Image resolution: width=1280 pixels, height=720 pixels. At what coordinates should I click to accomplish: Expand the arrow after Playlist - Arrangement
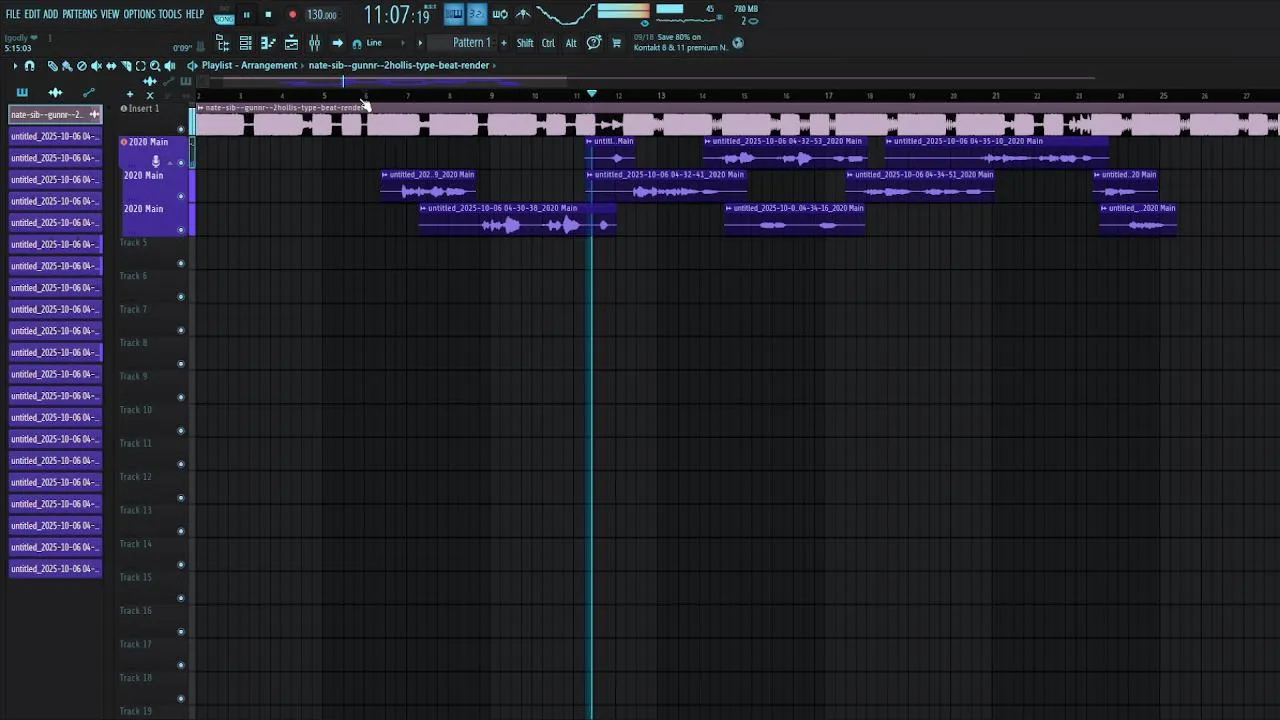(302, 65)
